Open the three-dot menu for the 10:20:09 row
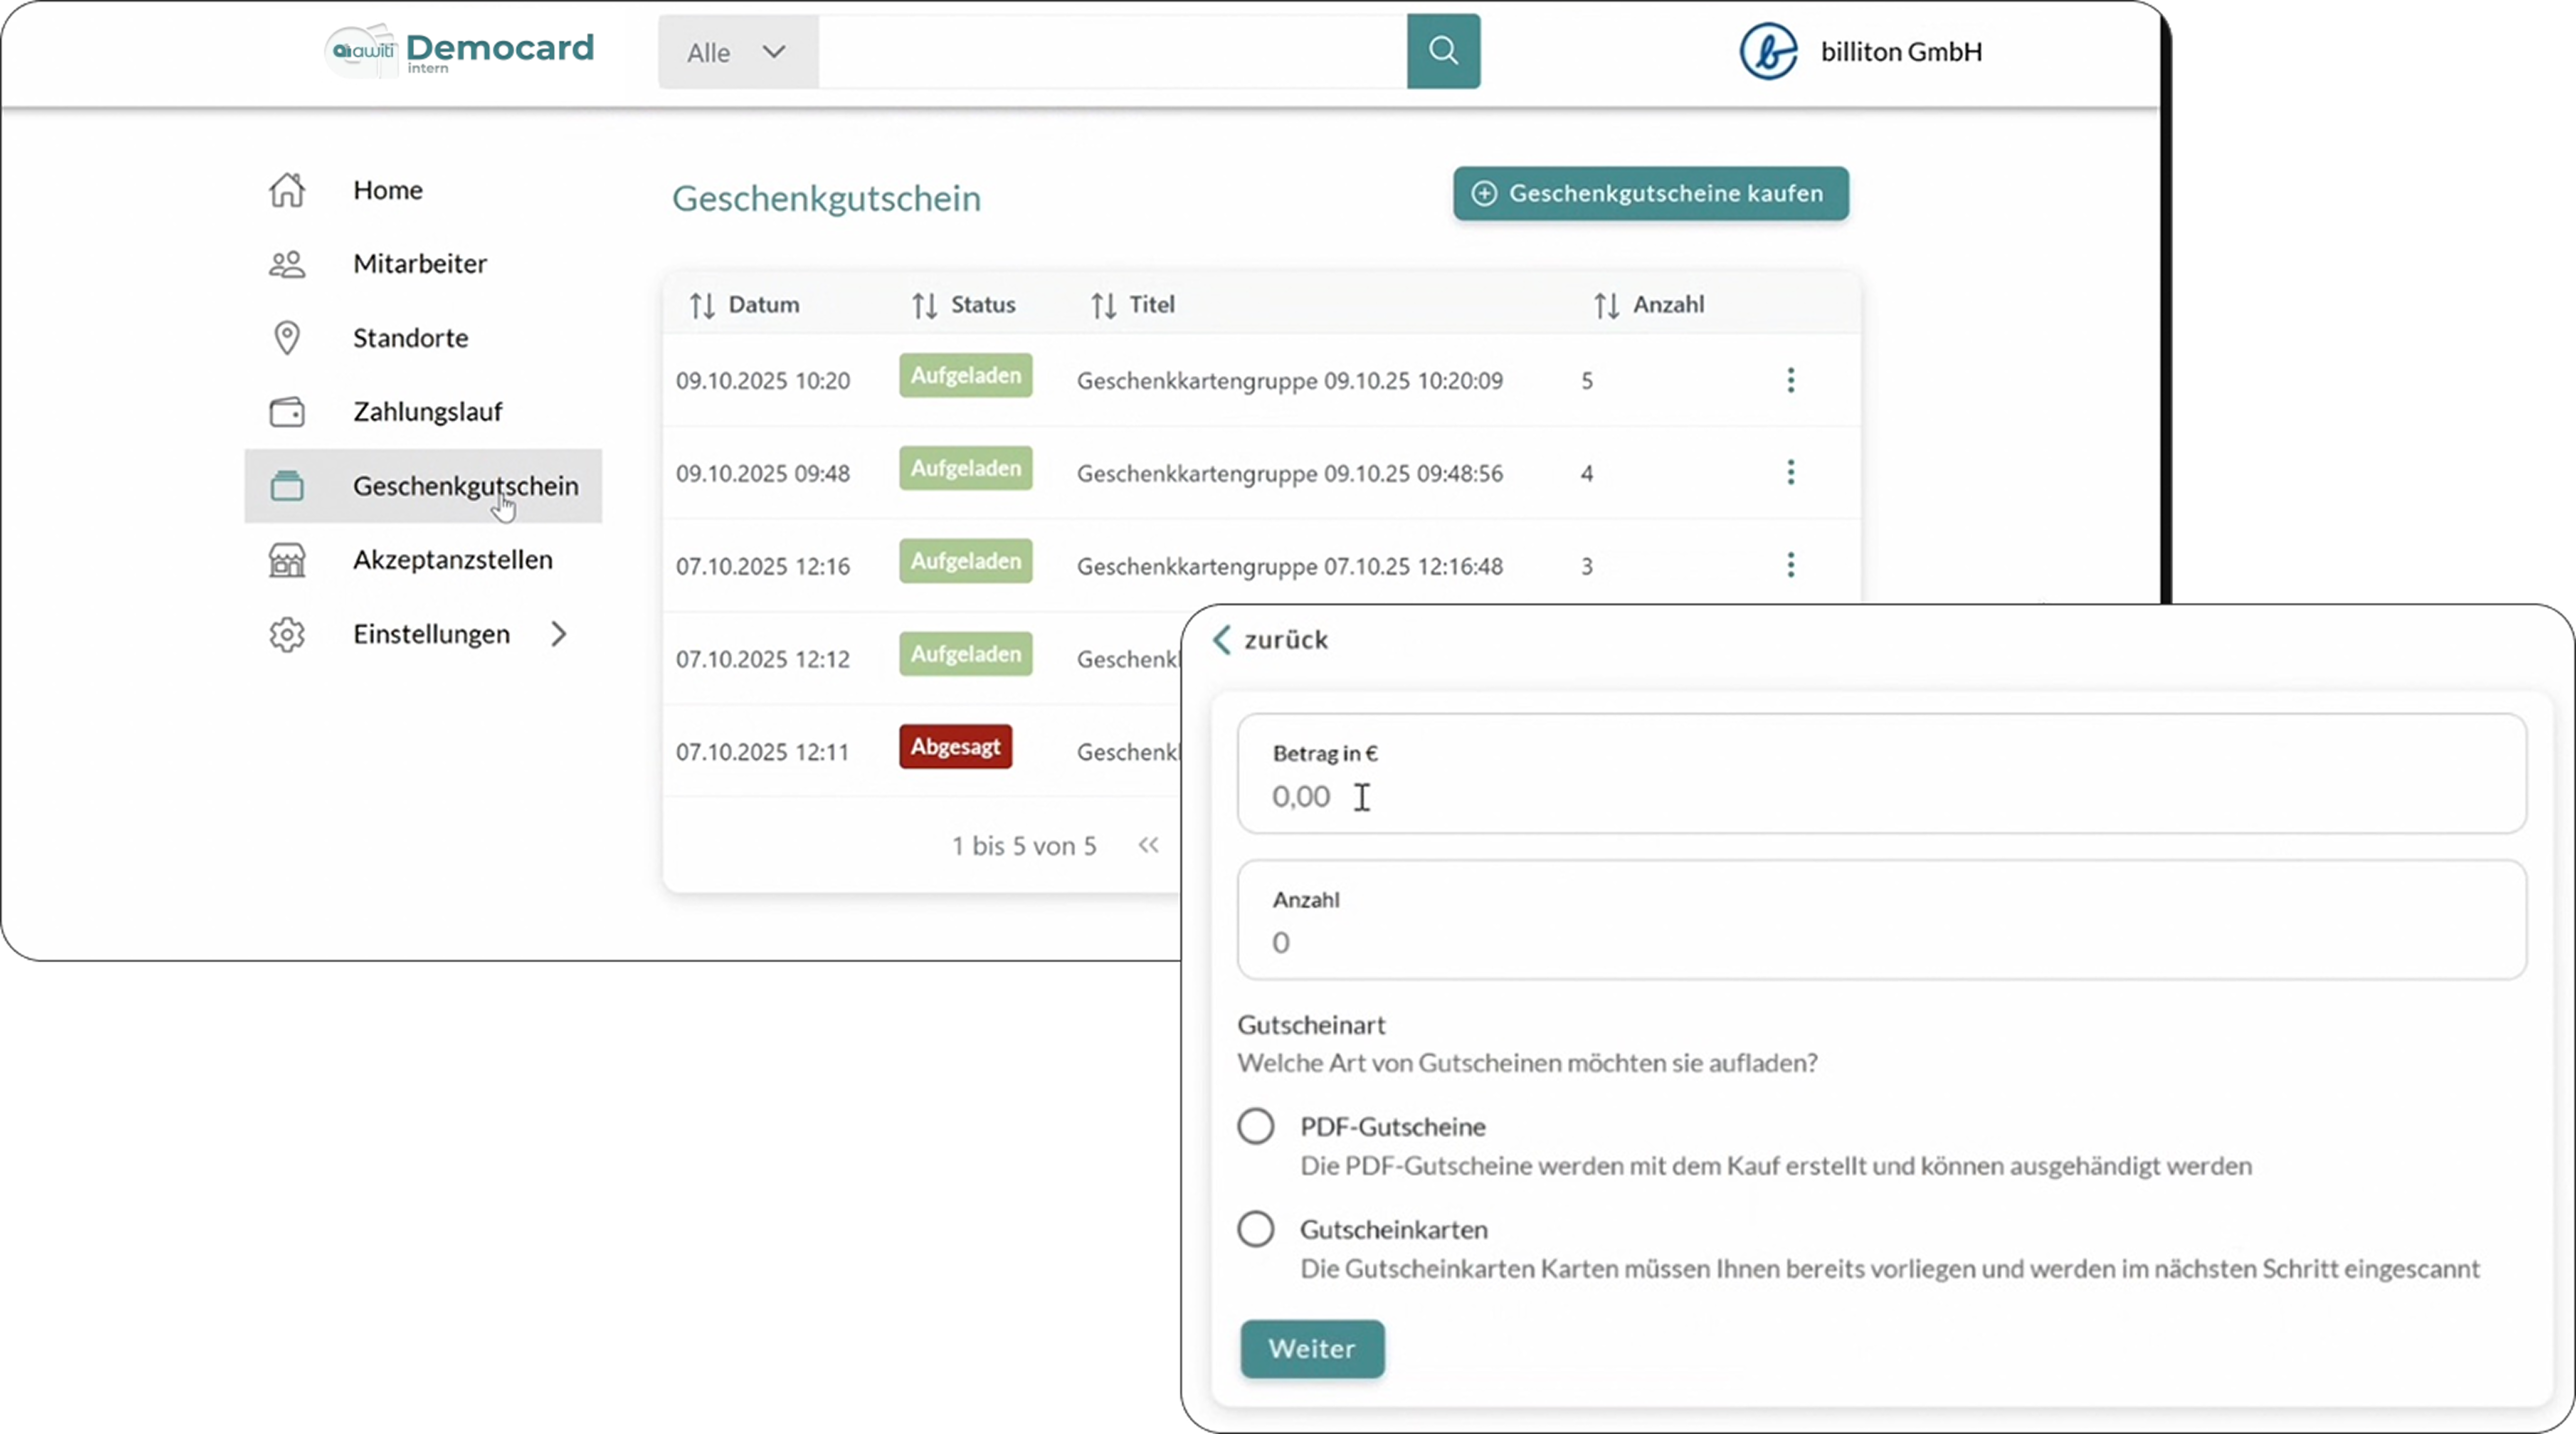2576x1434 pixels. pos(1790,380)
